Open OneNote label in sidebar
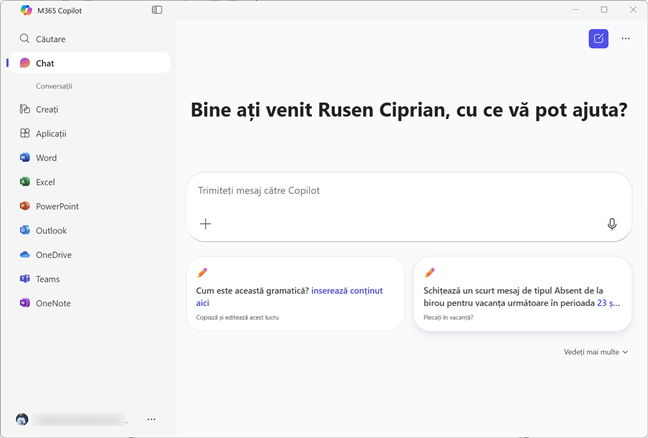The height and width of the screenshot is (438, 648). 53,303
